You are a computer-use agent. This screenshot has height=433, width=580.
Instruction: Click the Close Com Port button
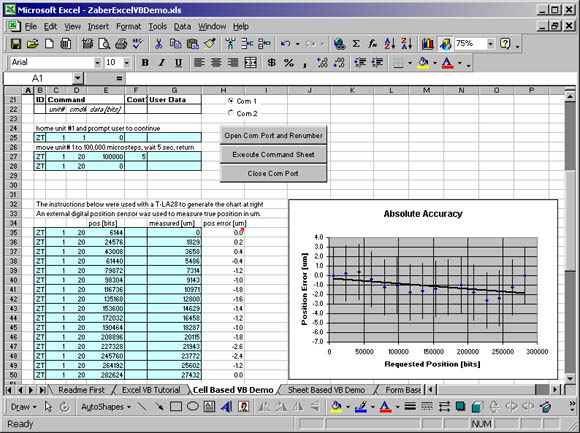(x=273, y=173)
